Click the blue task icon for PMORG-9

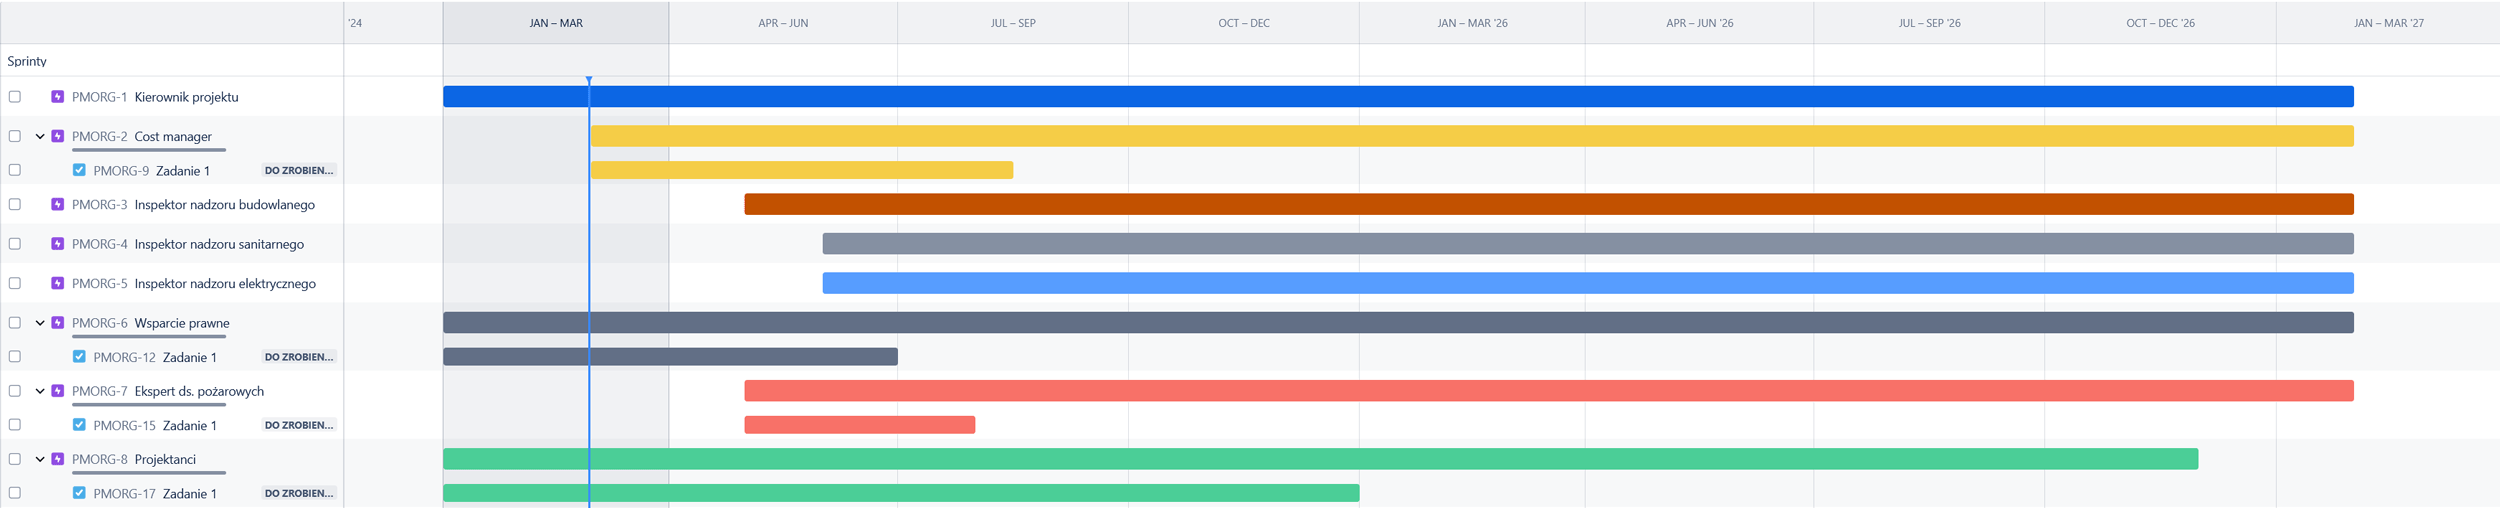click(79, 170)
